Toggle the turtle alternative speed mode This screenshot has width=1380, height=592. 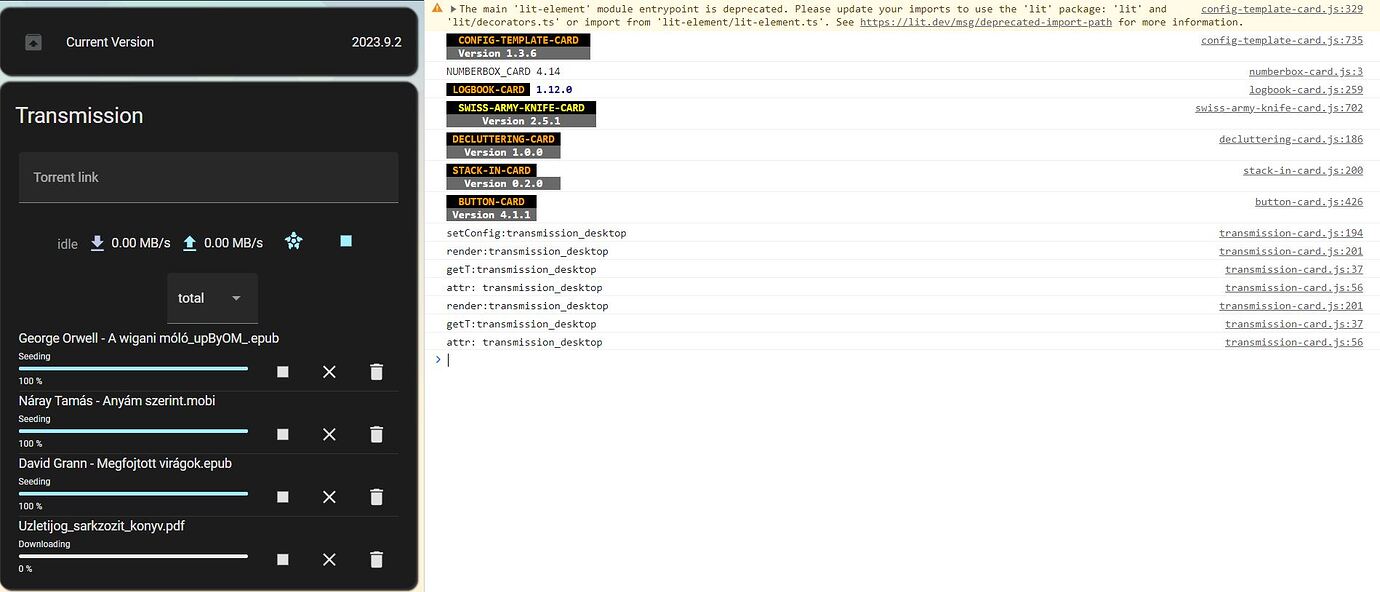pos(293,241)
